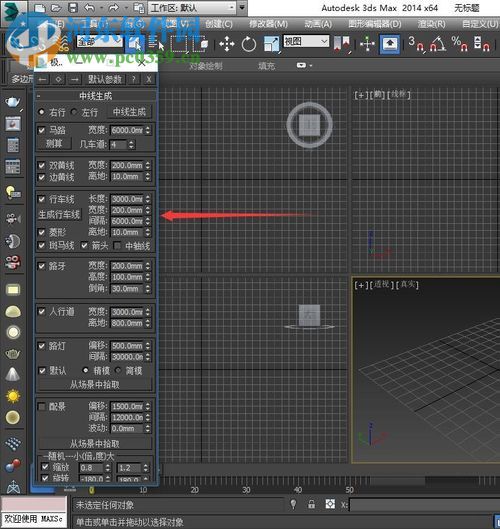The image size is (500, 529).
Task: Open the 创建(C) menu
Action: click(219, 24)
